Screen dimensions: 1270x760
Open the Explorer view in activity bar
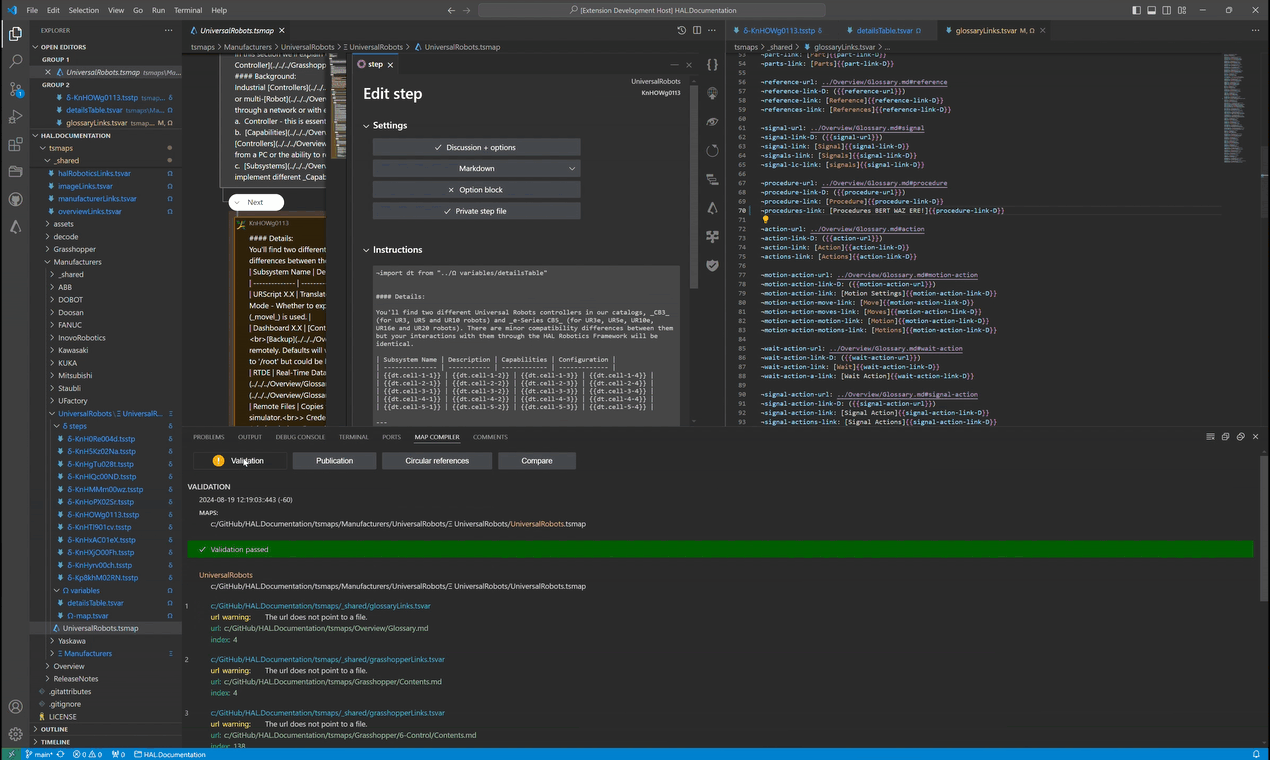[x=15, y=34]
